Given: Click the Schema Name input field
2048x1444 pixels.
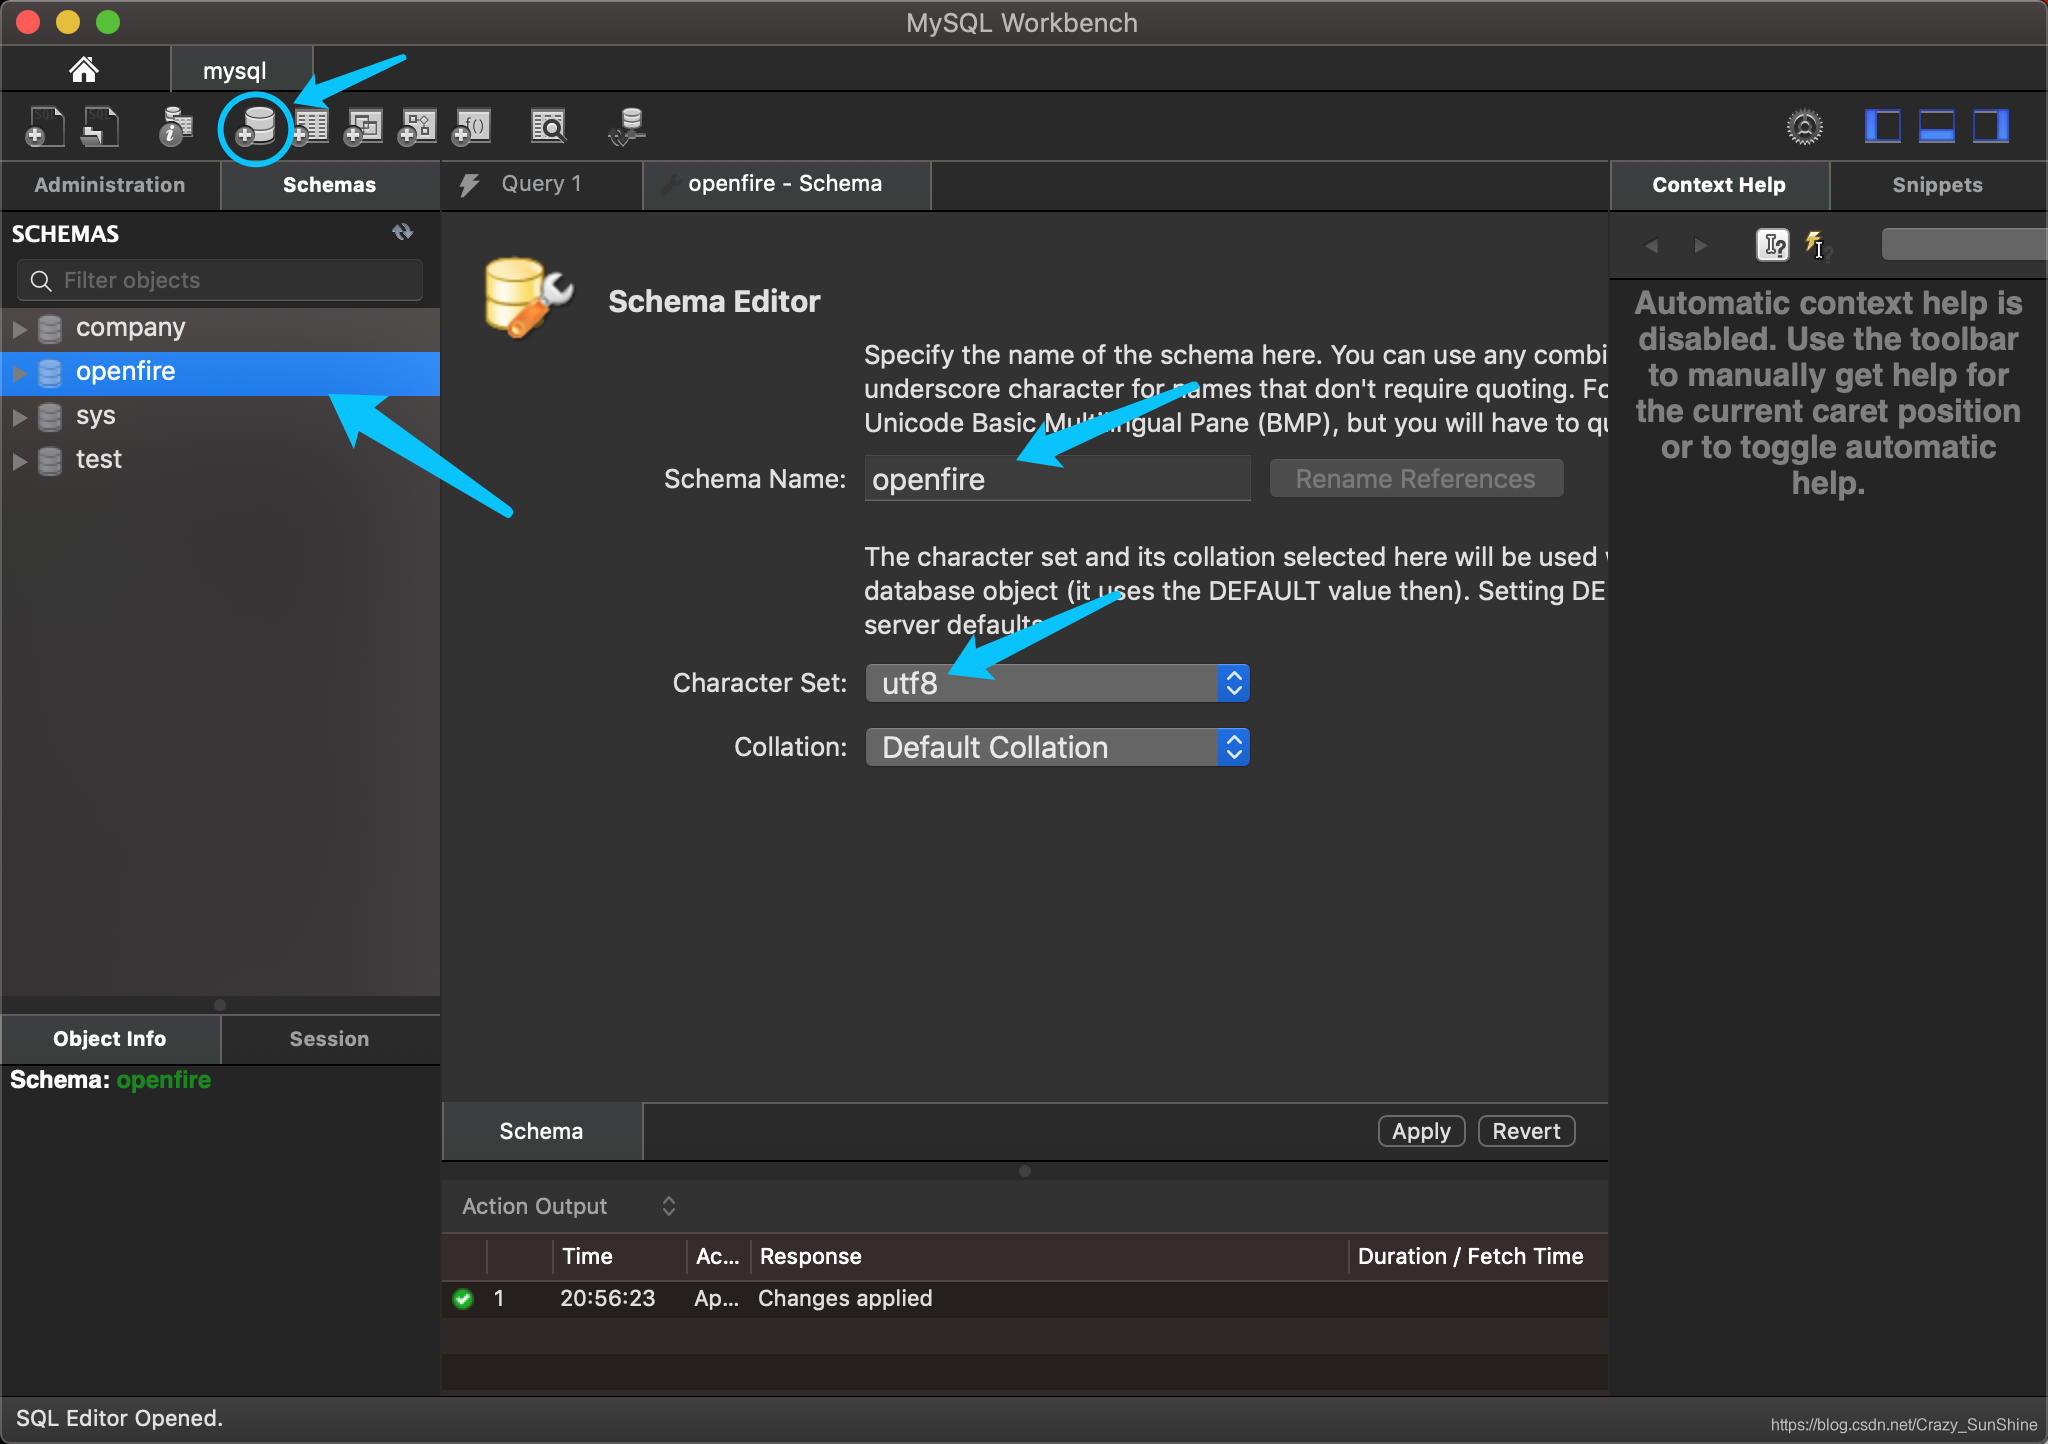Looking at the screenshot, I should (x=1057, y=479).
